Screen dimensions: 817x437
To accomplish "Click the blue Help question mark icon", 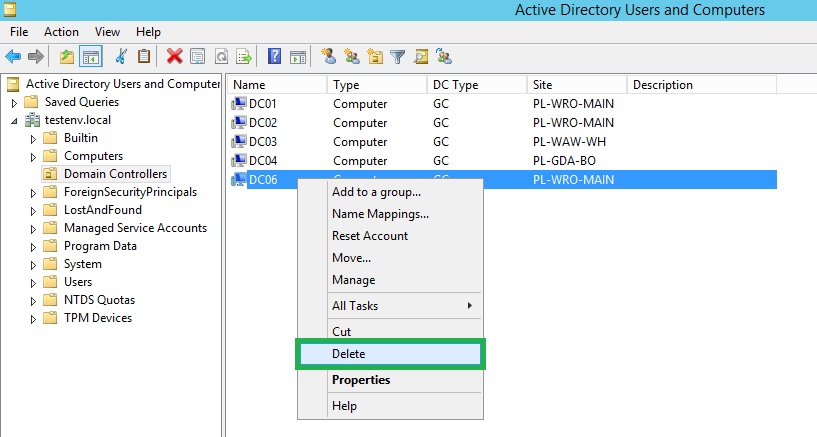I will 274,56.
